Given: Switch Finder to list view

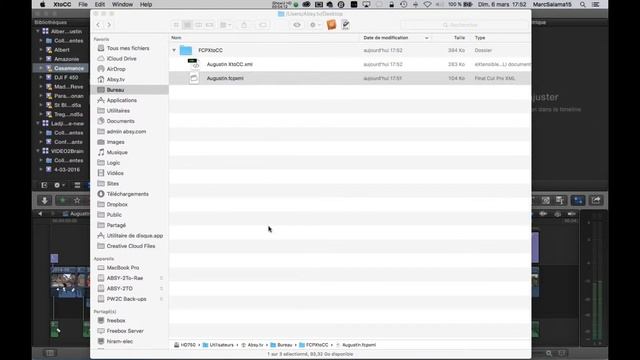Looking at the screenshot, I should coord(187,25).
